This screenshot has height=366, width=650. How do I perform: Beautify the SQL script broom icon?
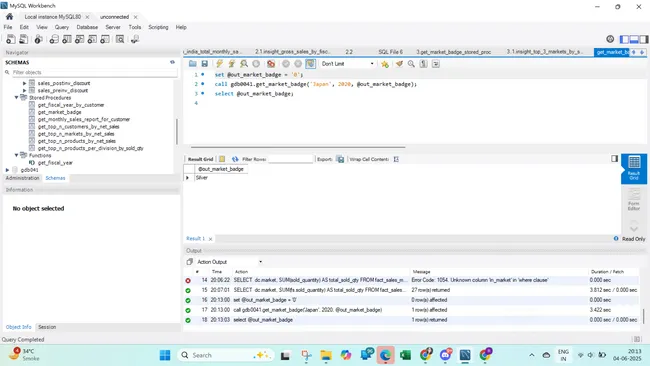[399, 64]
